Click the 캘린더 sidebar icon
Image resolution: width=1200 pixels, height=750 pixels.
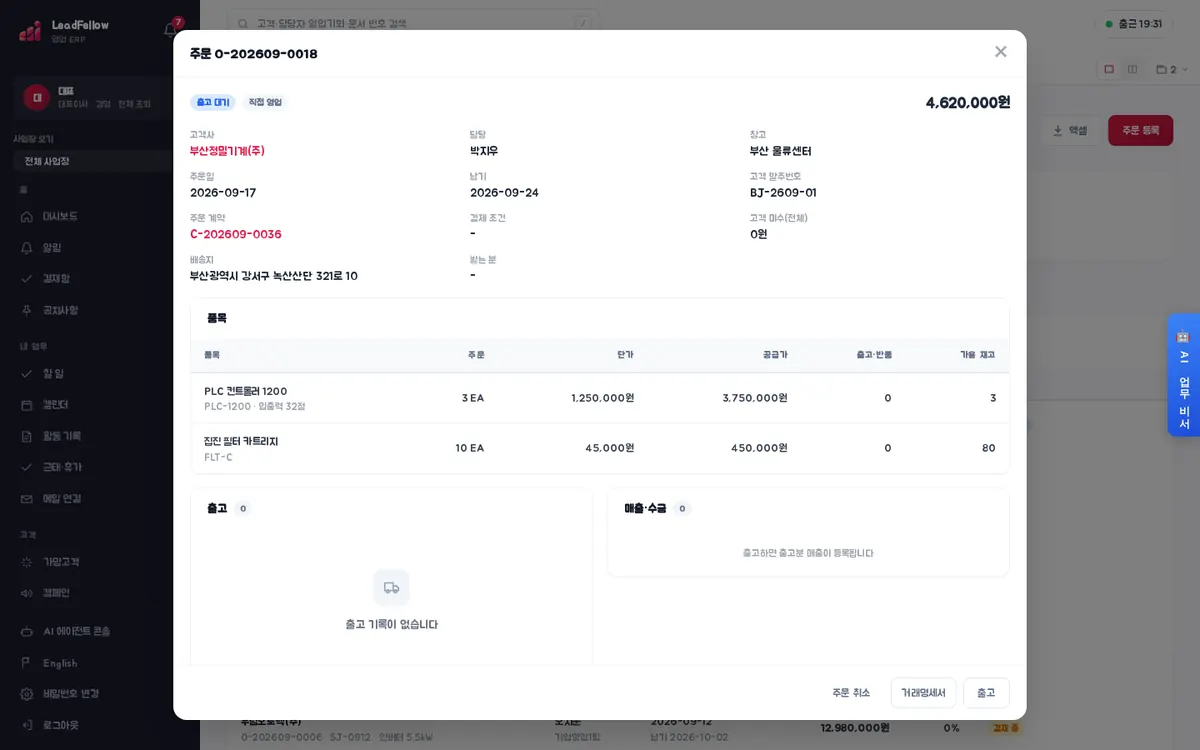click(x=27, y=405)
